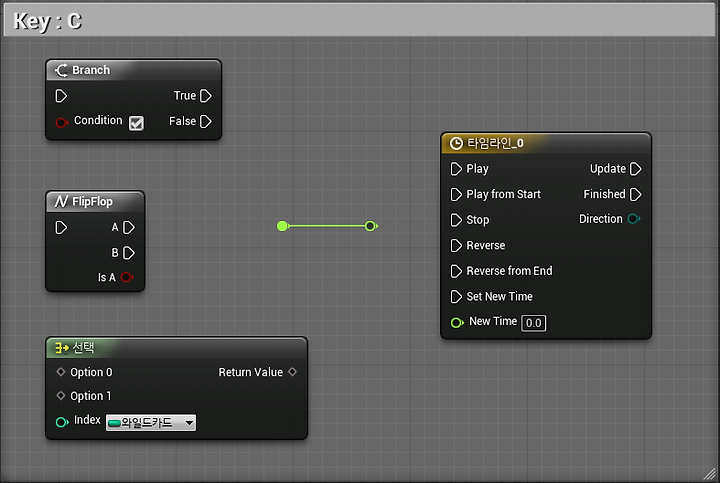
Task: Click the False output pin on Branch
Action: pyautogui.click(x=206, y=122)
